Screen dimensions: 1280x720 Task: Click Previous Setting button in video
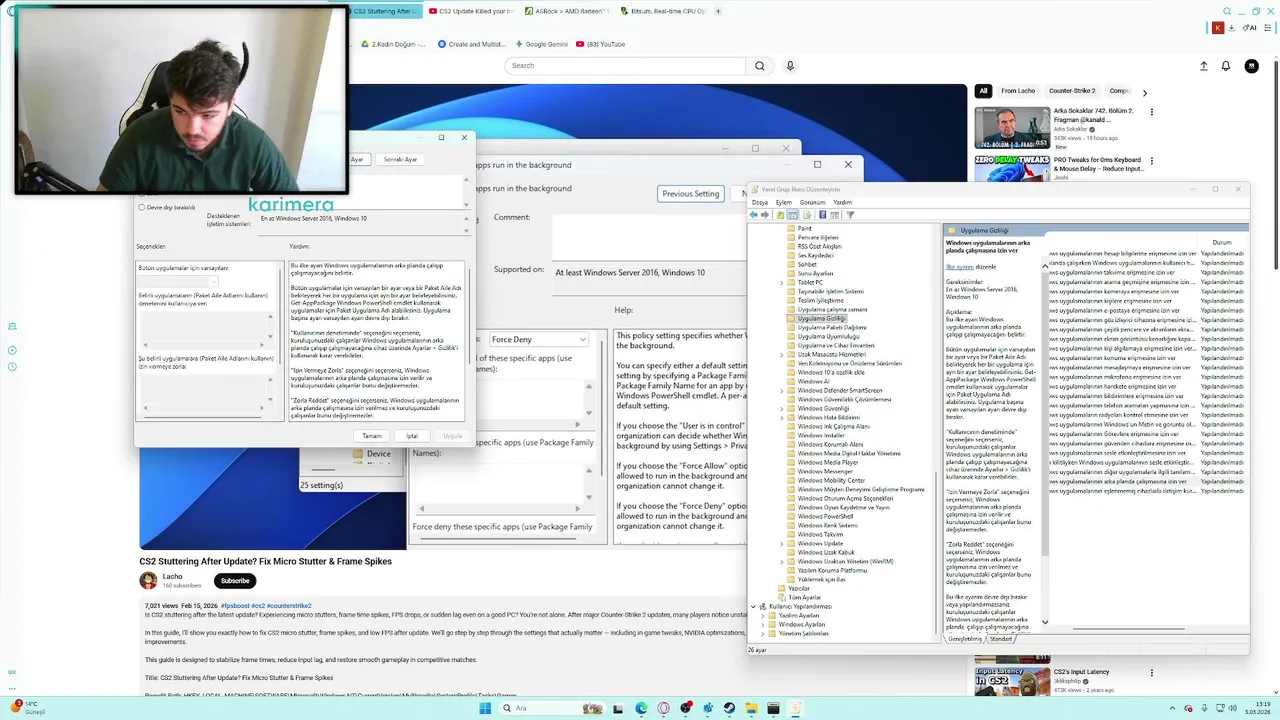click(x=691, y=193)
